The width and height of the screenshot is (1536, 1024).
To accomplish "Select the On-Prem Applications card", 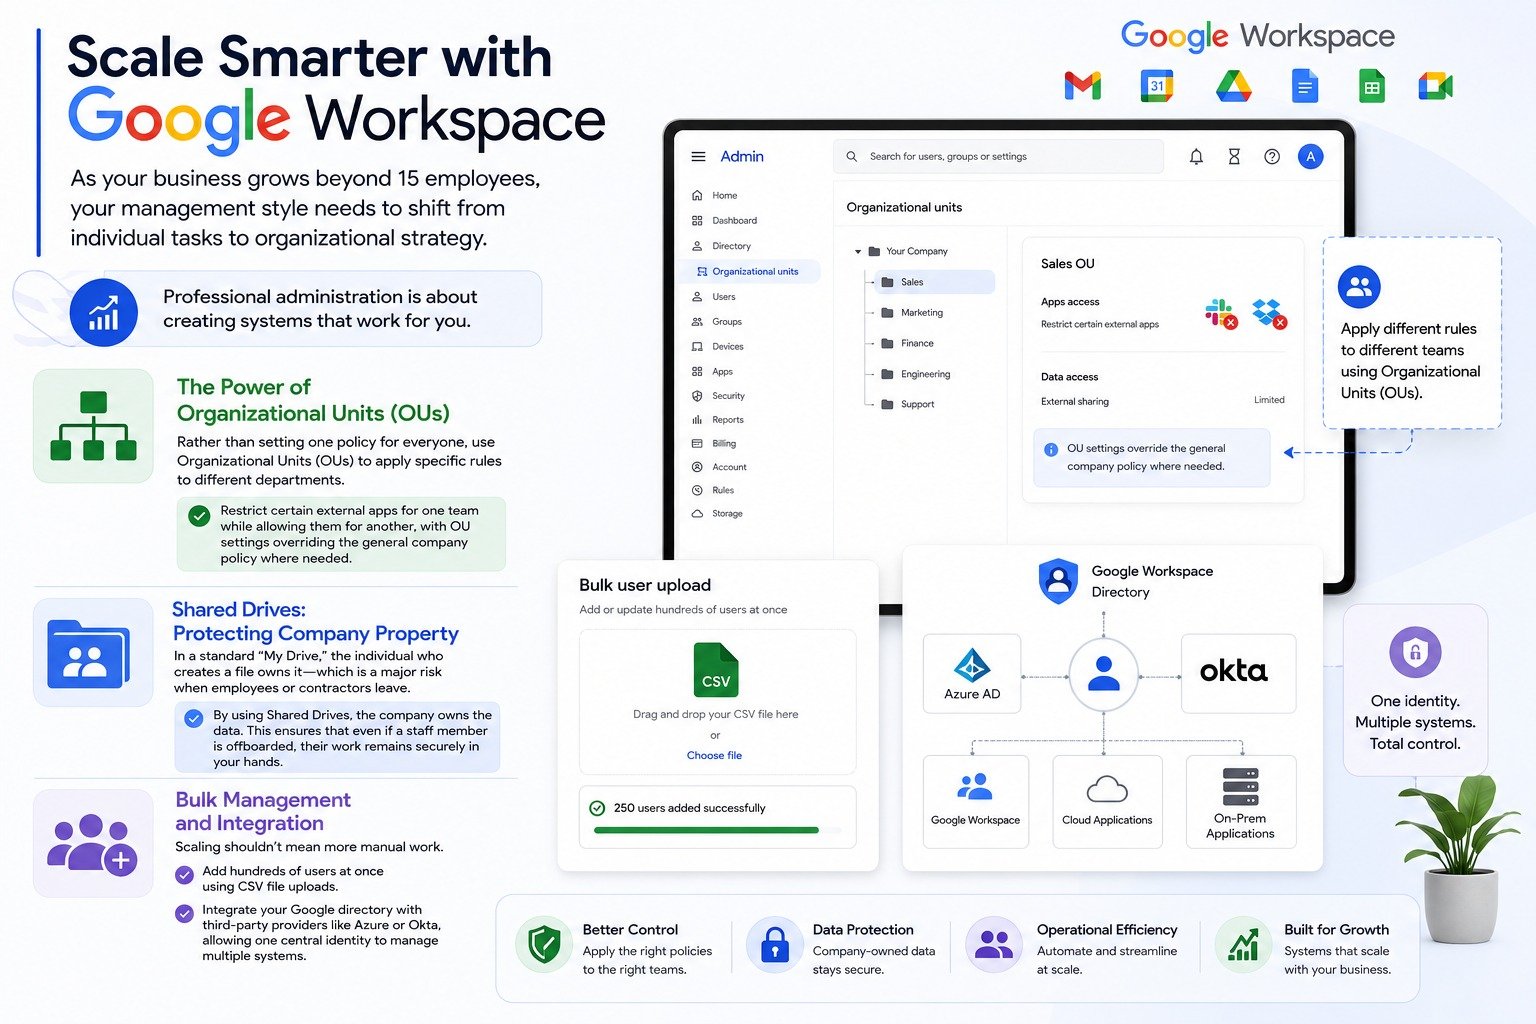I will [x=1240, y=802].
